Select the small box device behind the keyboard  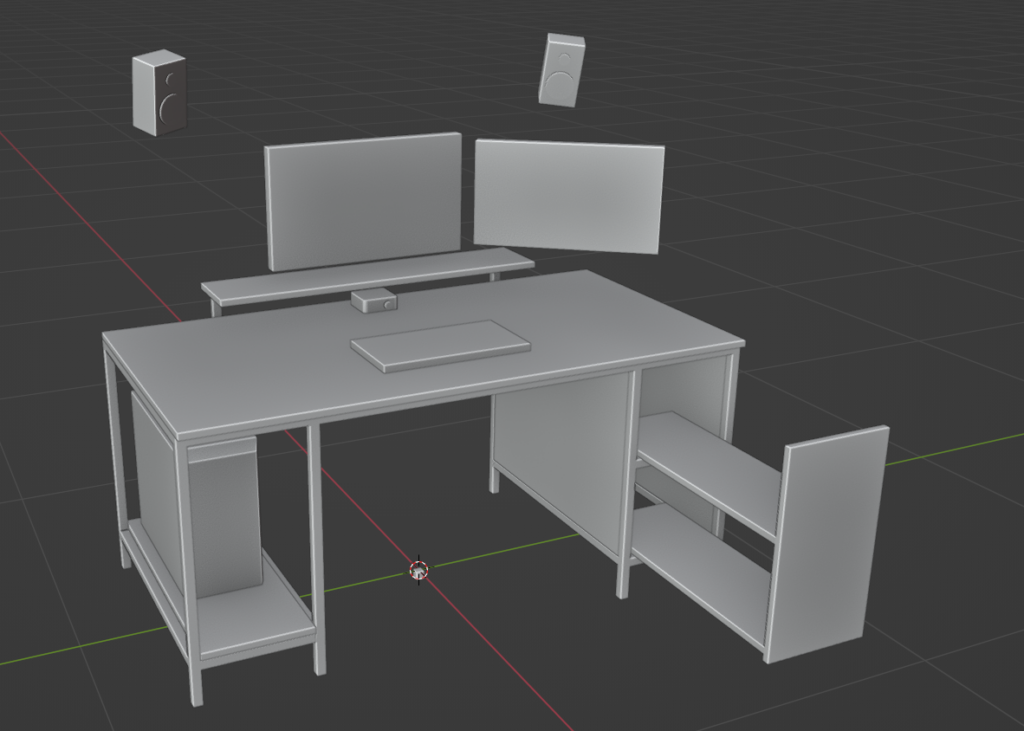375,300
